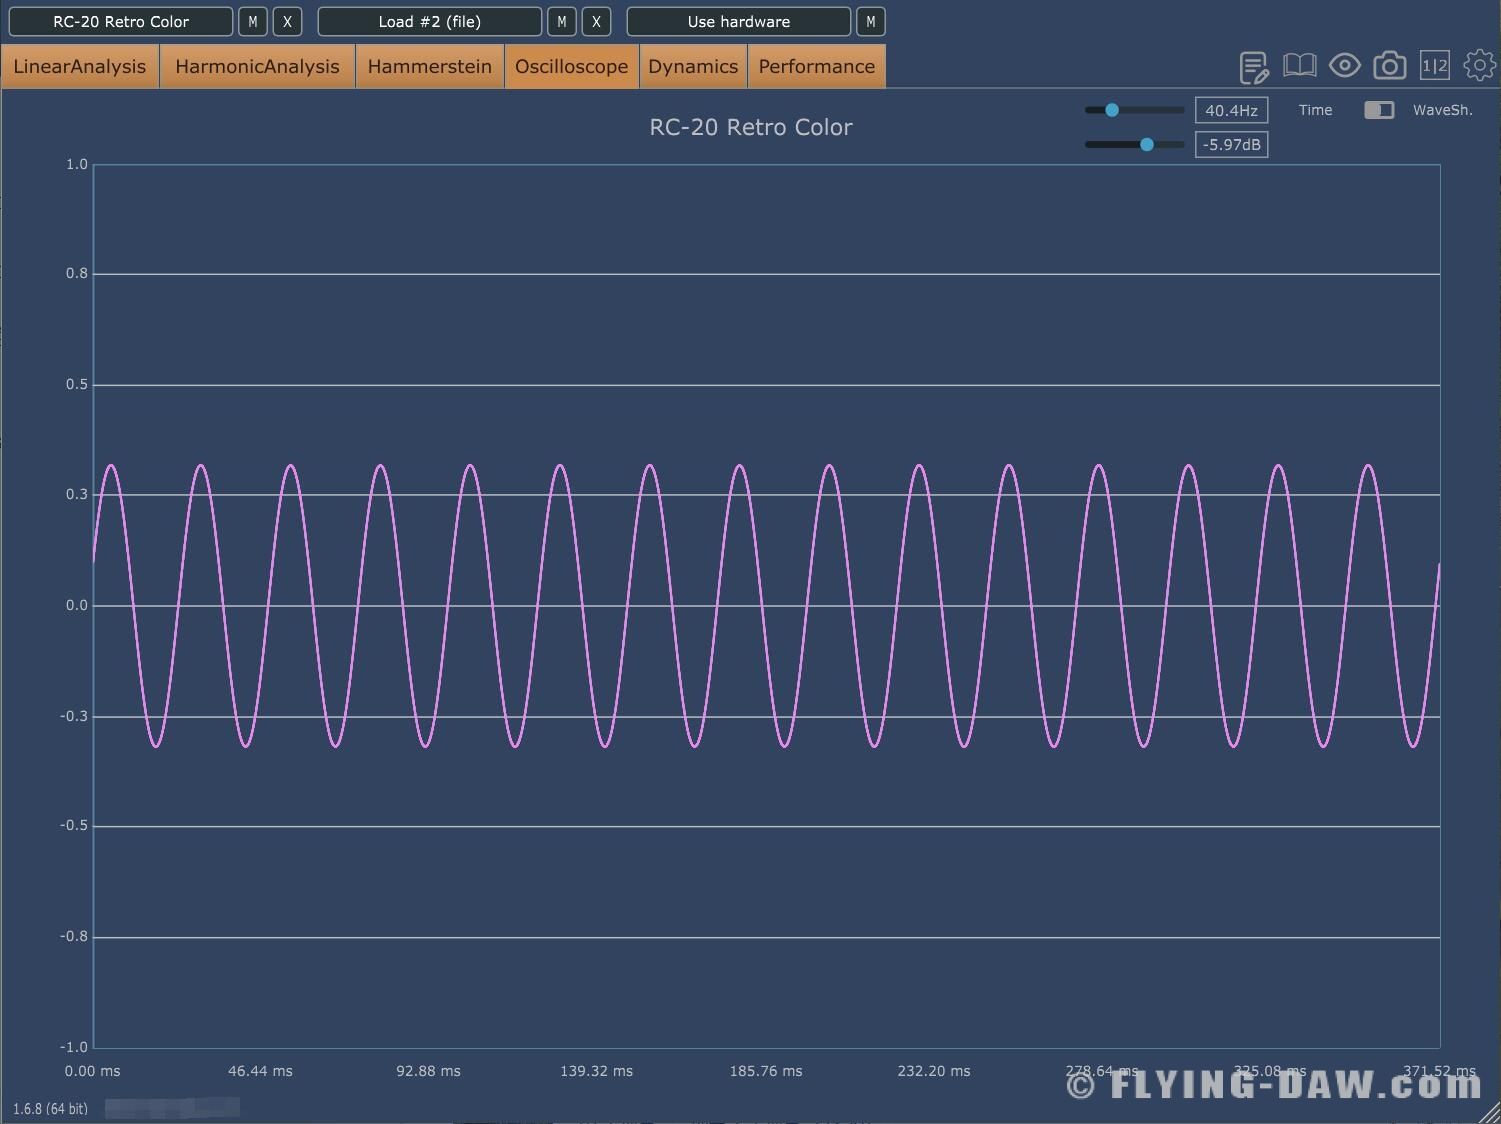Click the Use hardware button
Image resolution: width=1501 pixels, height=1124 pixels.
[739, 21]
